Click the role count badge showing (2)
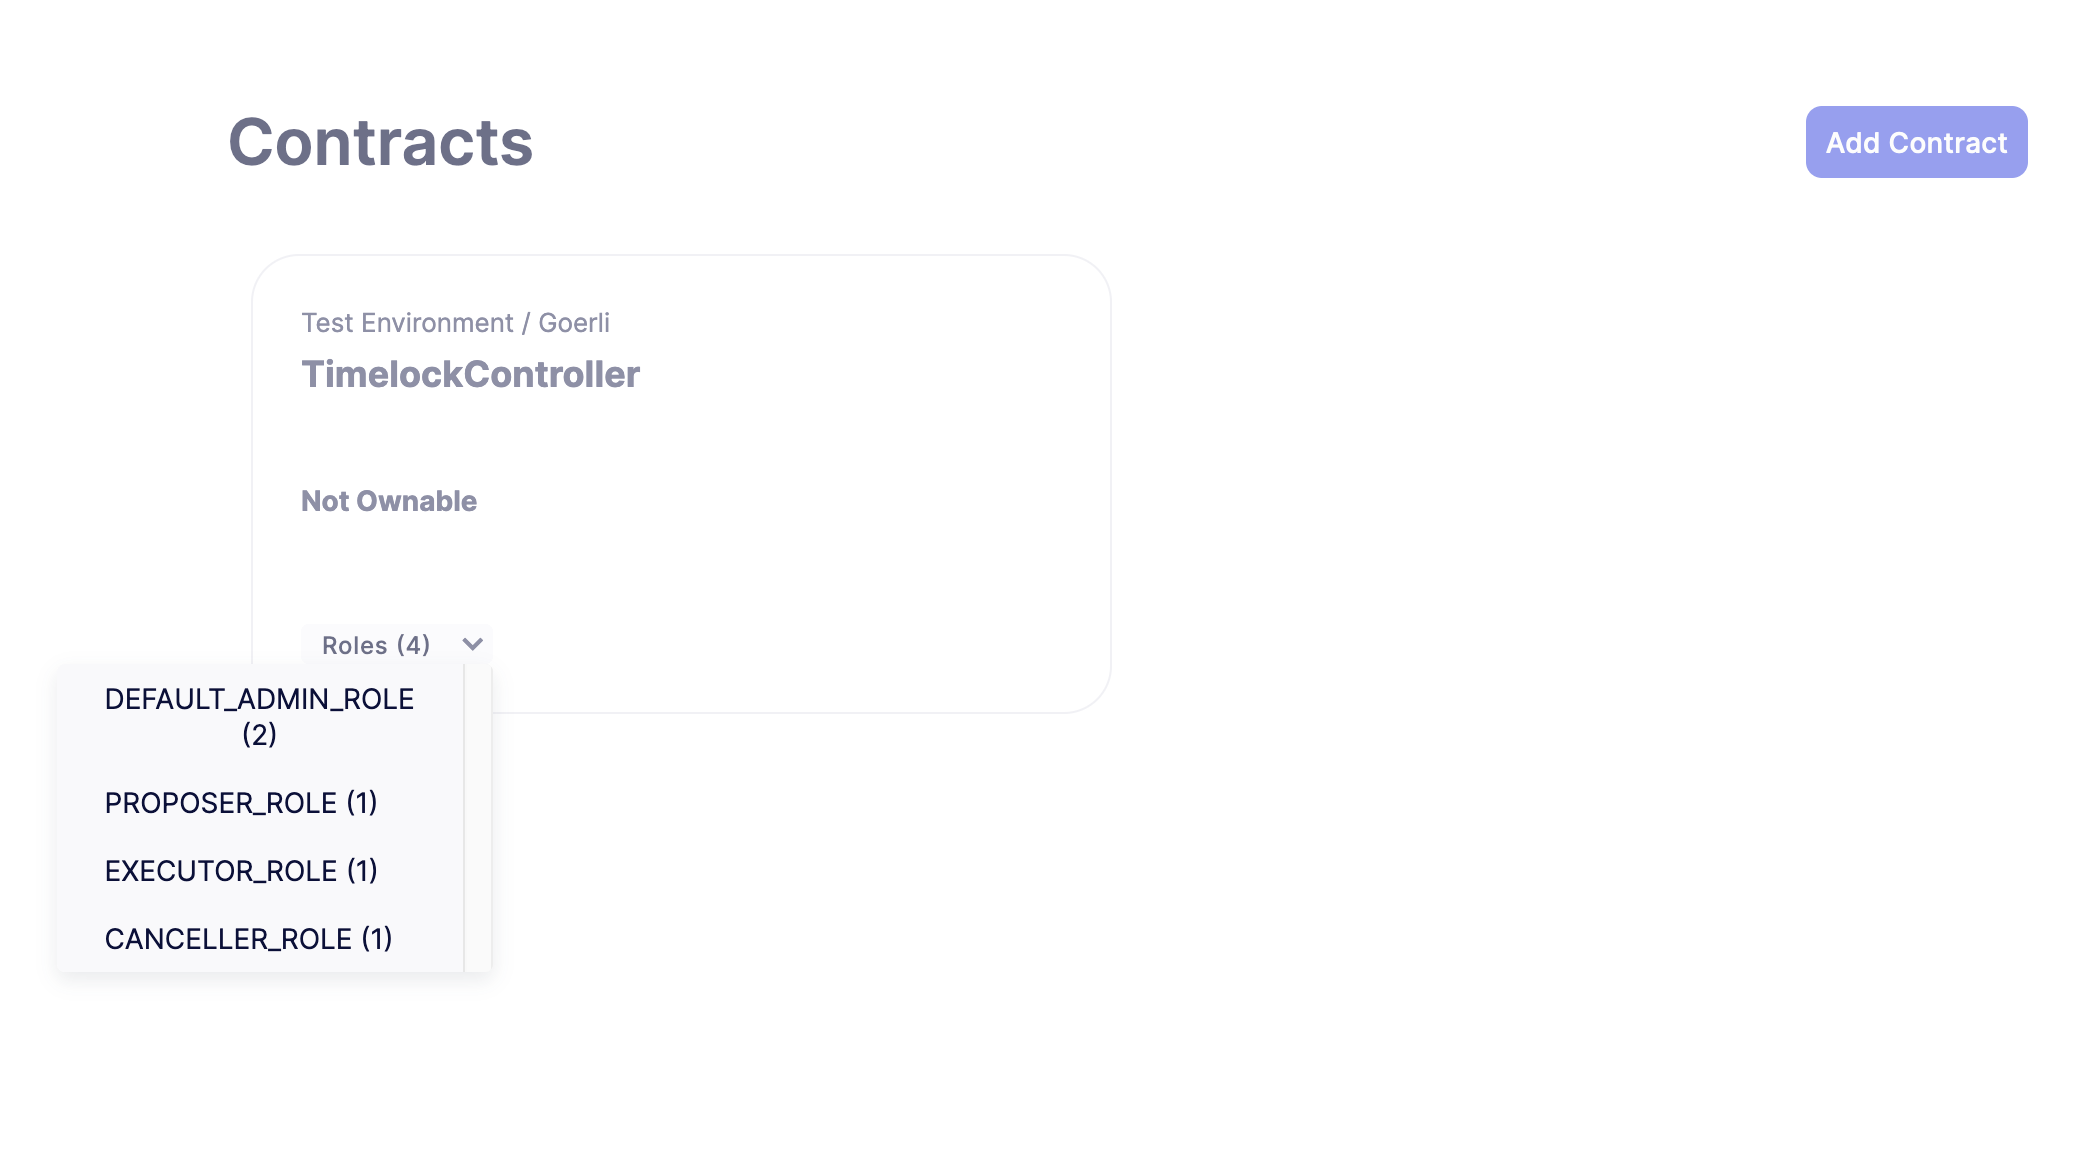Viewport: 2095px width, 1174px height. click(x=259, y=735)
